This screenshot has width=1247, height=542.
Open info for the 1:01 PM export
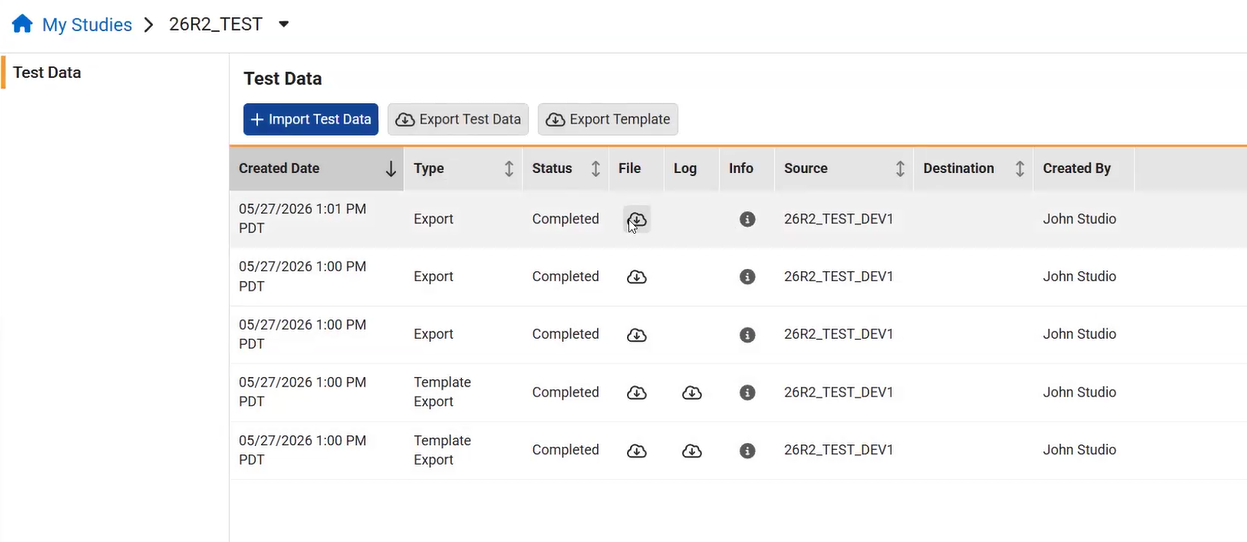click(x=747, y=219)
